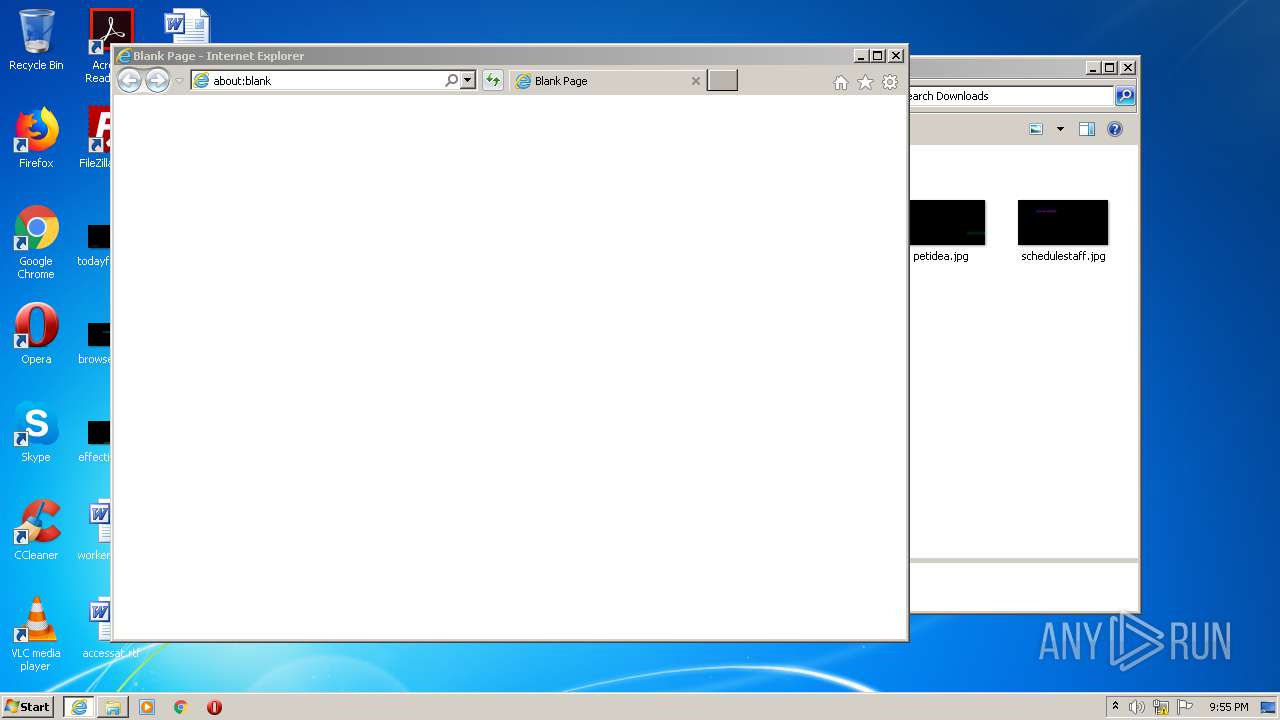Click Internet Explorer taskbar button
Screen dimensions: 1280x720
[79, 707]
